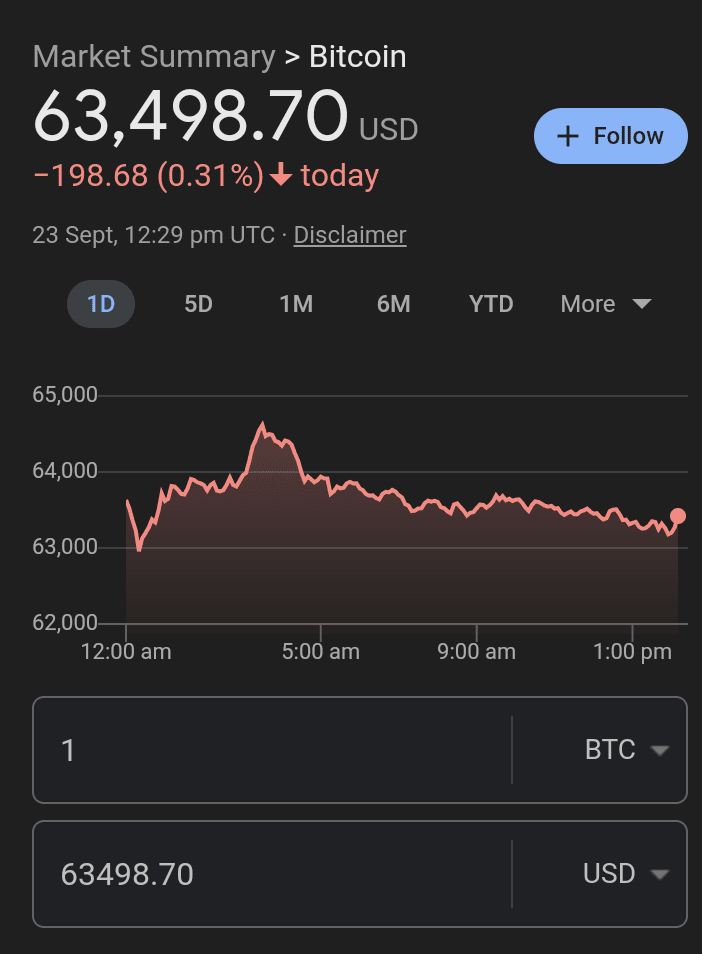Viewport: 702px width, 954px height.
Task: Click the plus icon on Follow button
Action: 568,137
